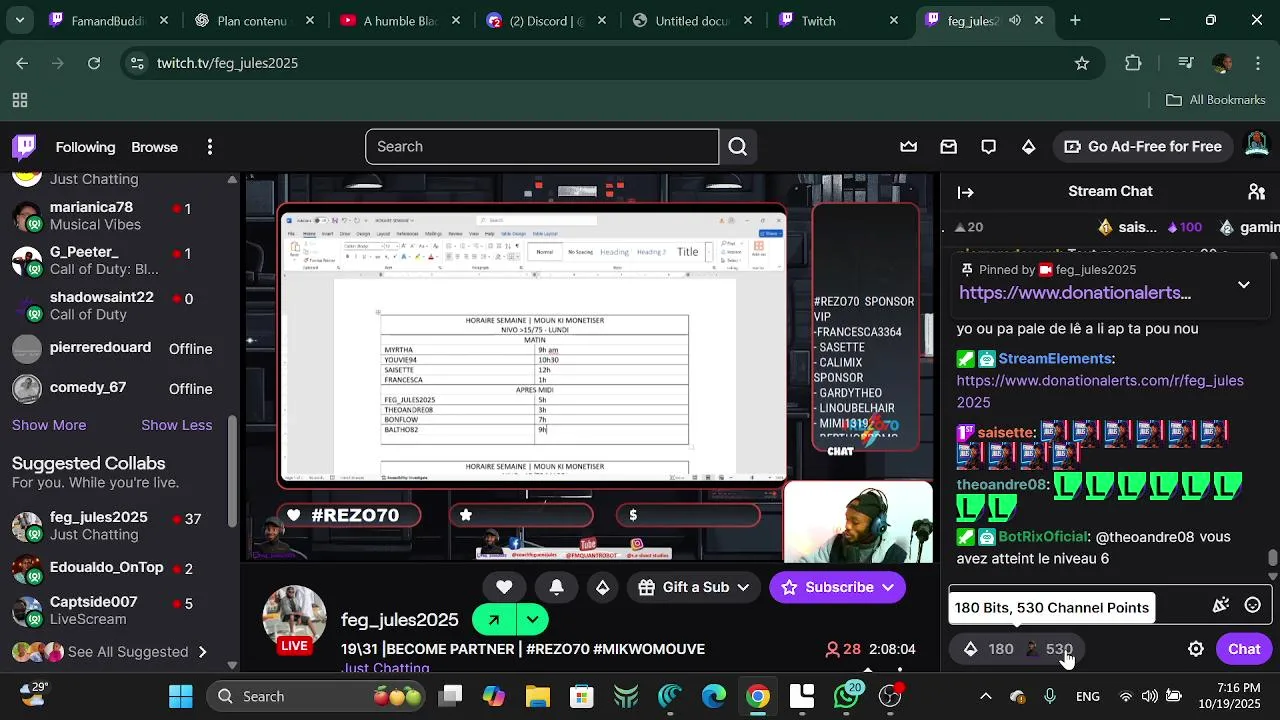Open the shadowsaint22 channel in sidebar
This screenshot has width=1280, height=720.
click(x=115, y=306)
